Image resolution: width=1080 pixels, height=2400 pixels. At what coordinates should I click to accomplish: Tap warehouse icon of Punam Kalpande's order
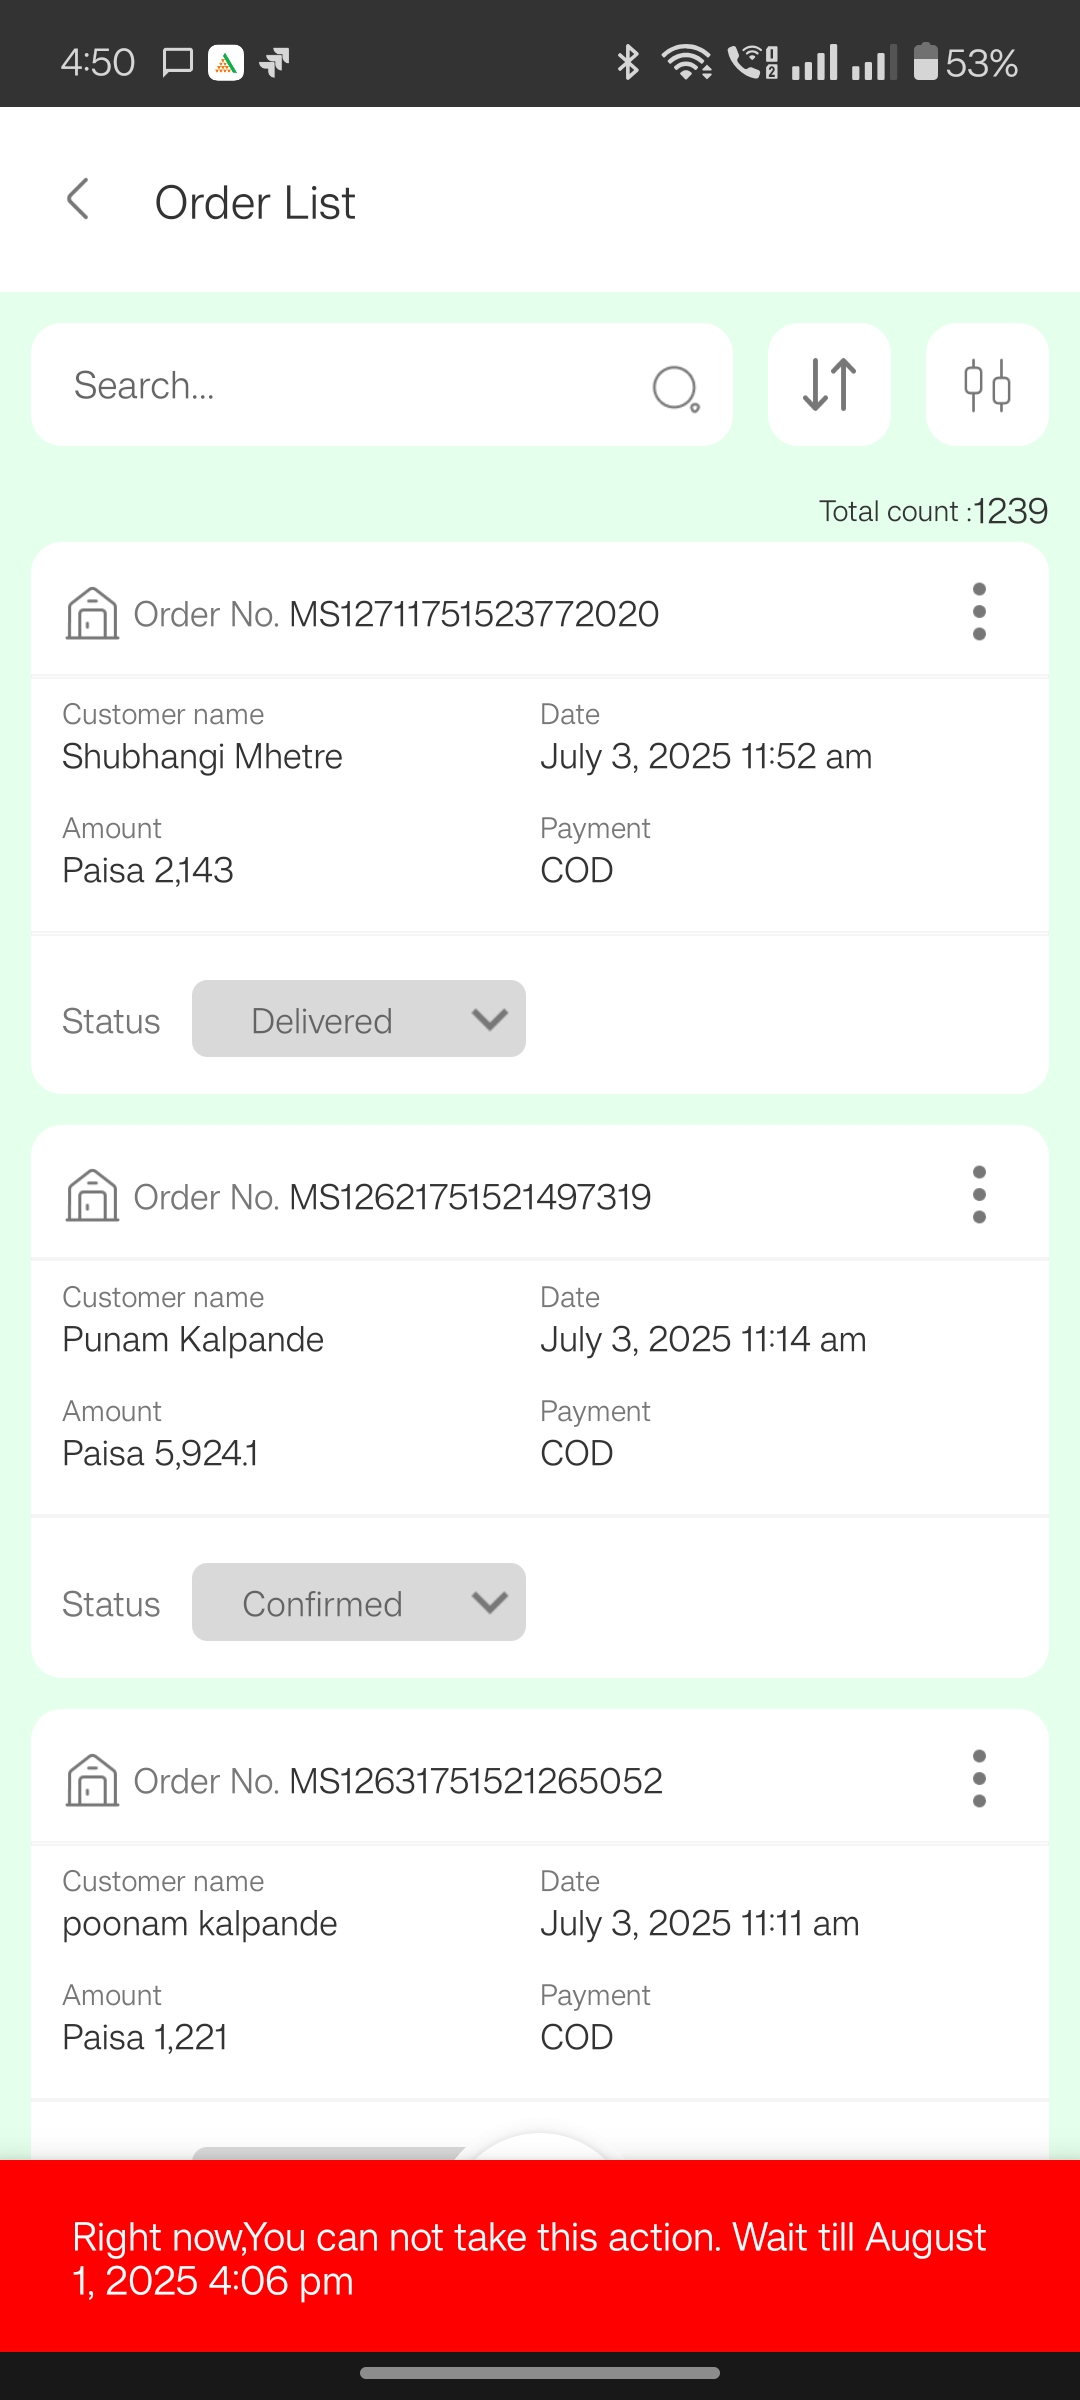pyautogui.click(x=92, y=1195)
